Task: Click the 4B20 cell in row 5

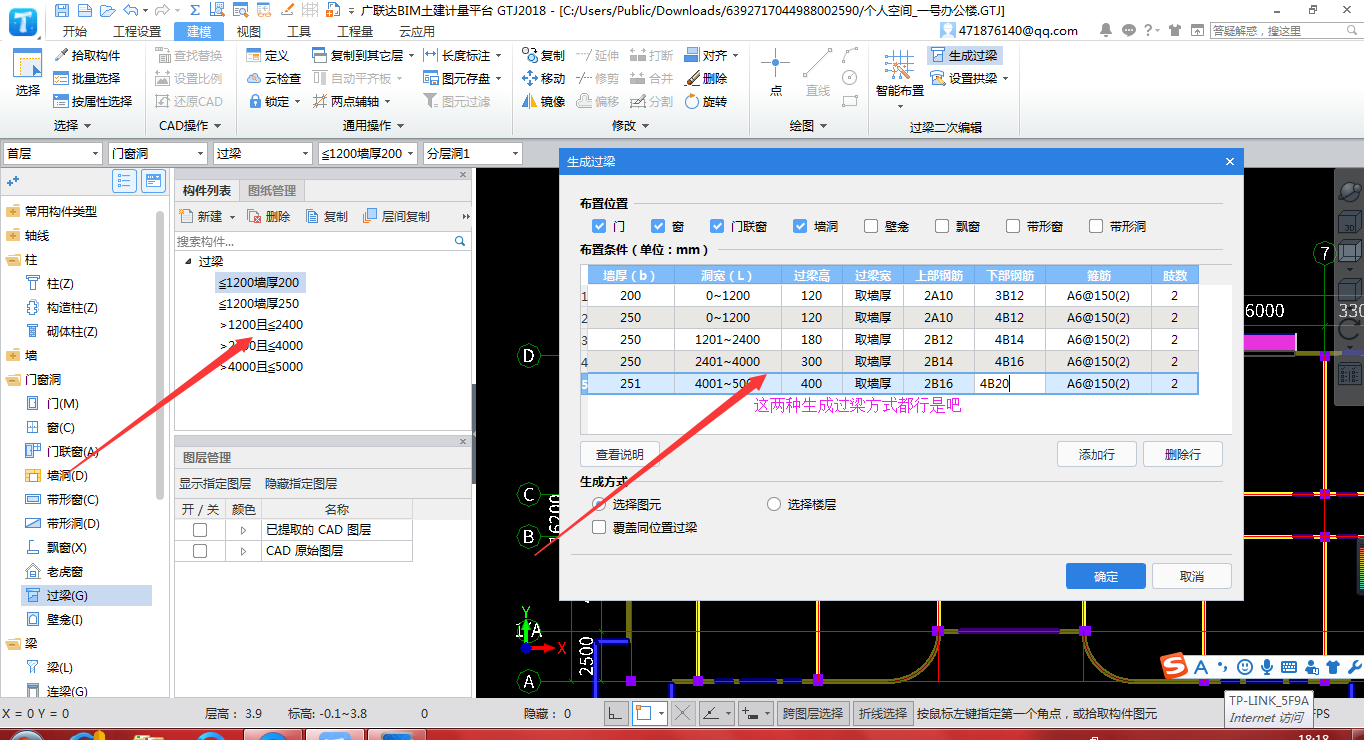Action: (x=1010, y=383)
